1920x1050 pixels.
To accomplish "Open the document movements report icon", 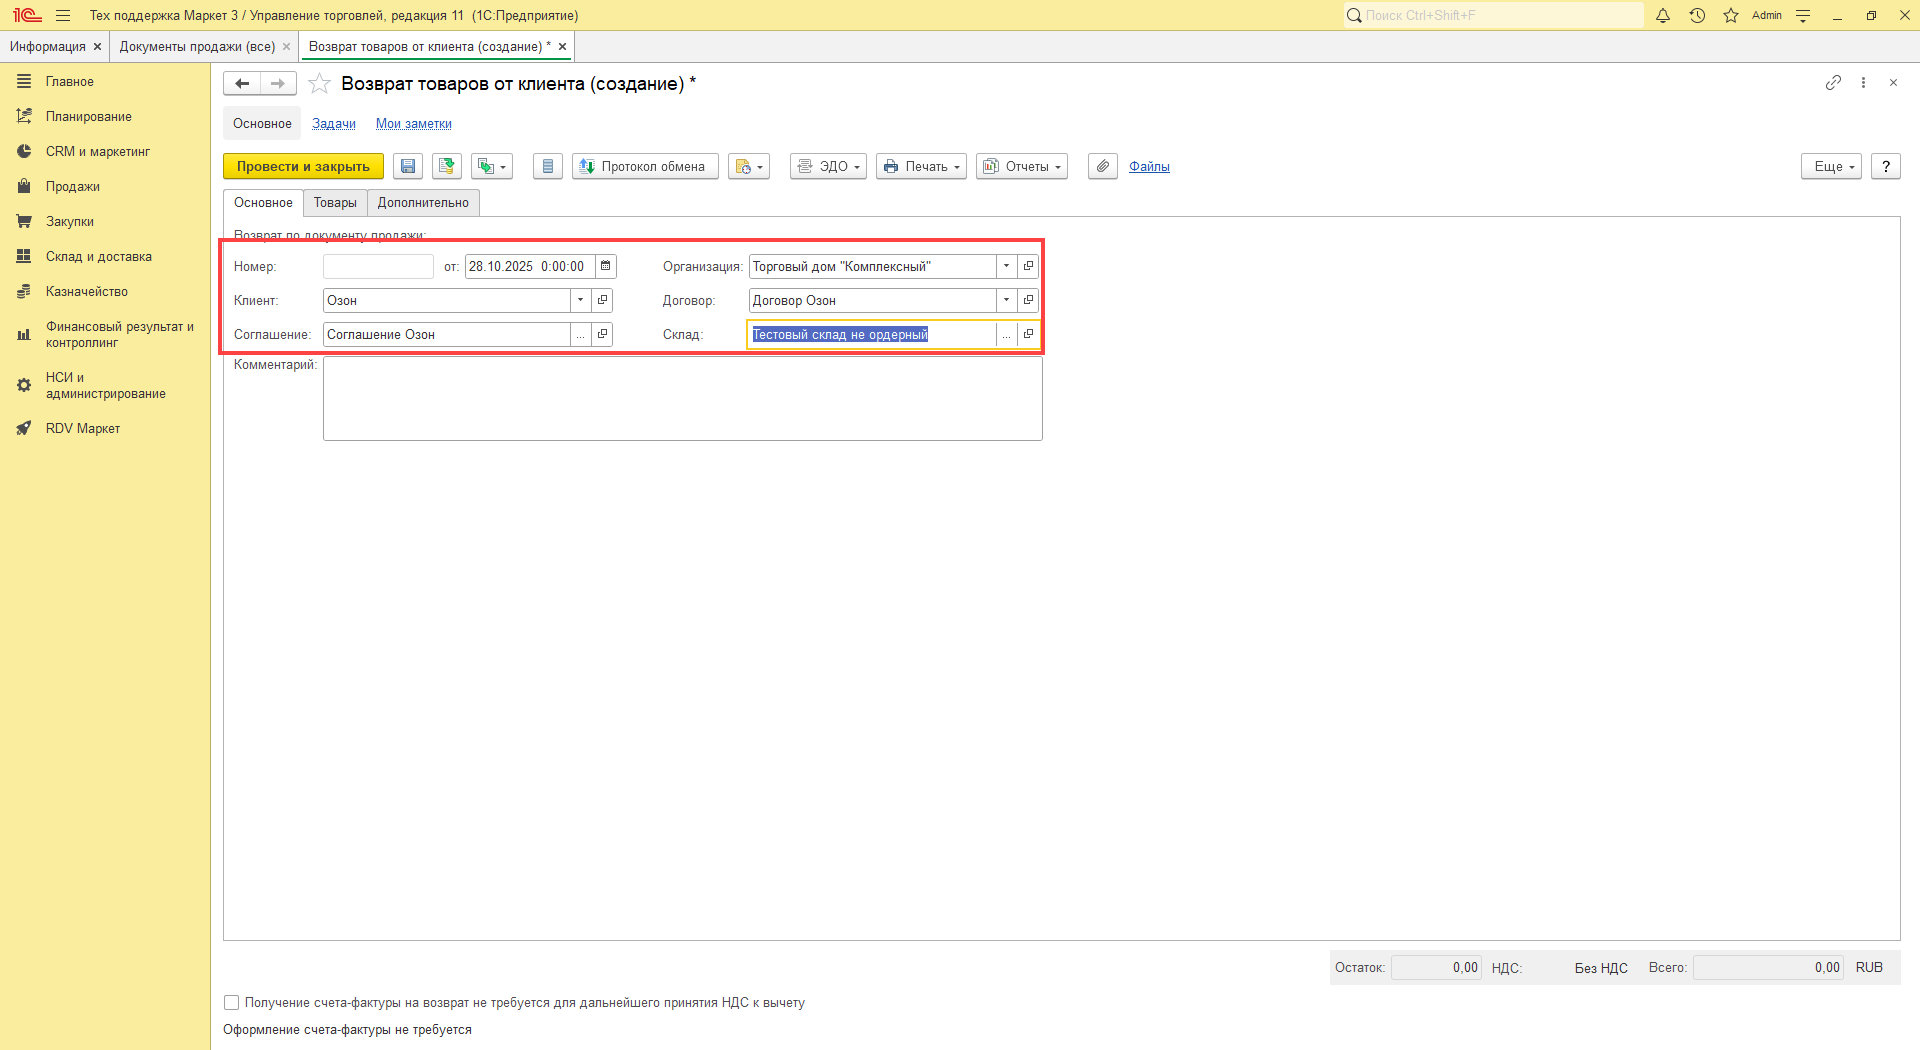I will click(547, 166).
